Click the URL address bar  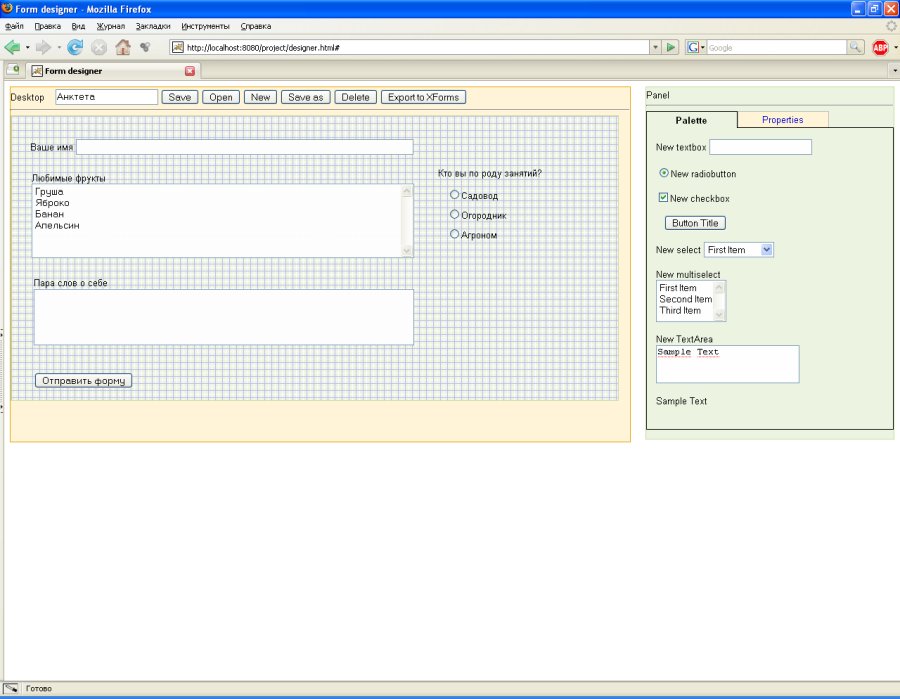pyautogui.click(x=416, y=48)
